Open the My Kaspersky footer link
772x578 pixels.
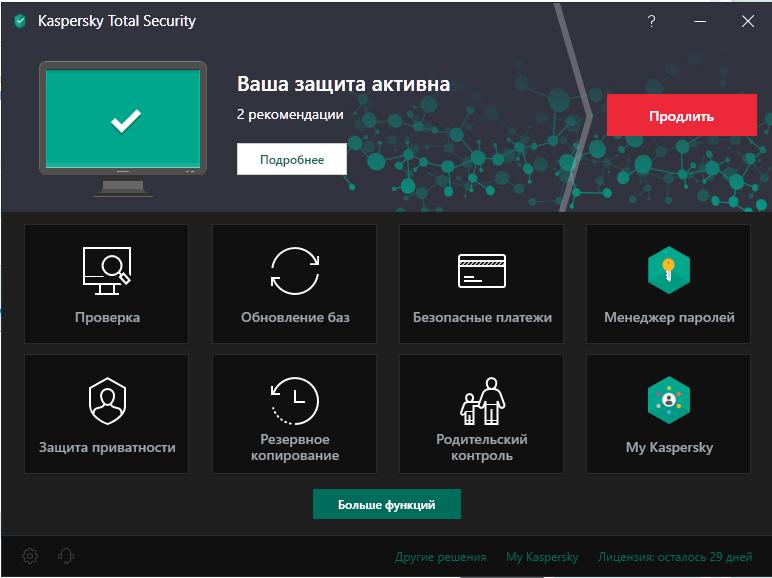542,557
